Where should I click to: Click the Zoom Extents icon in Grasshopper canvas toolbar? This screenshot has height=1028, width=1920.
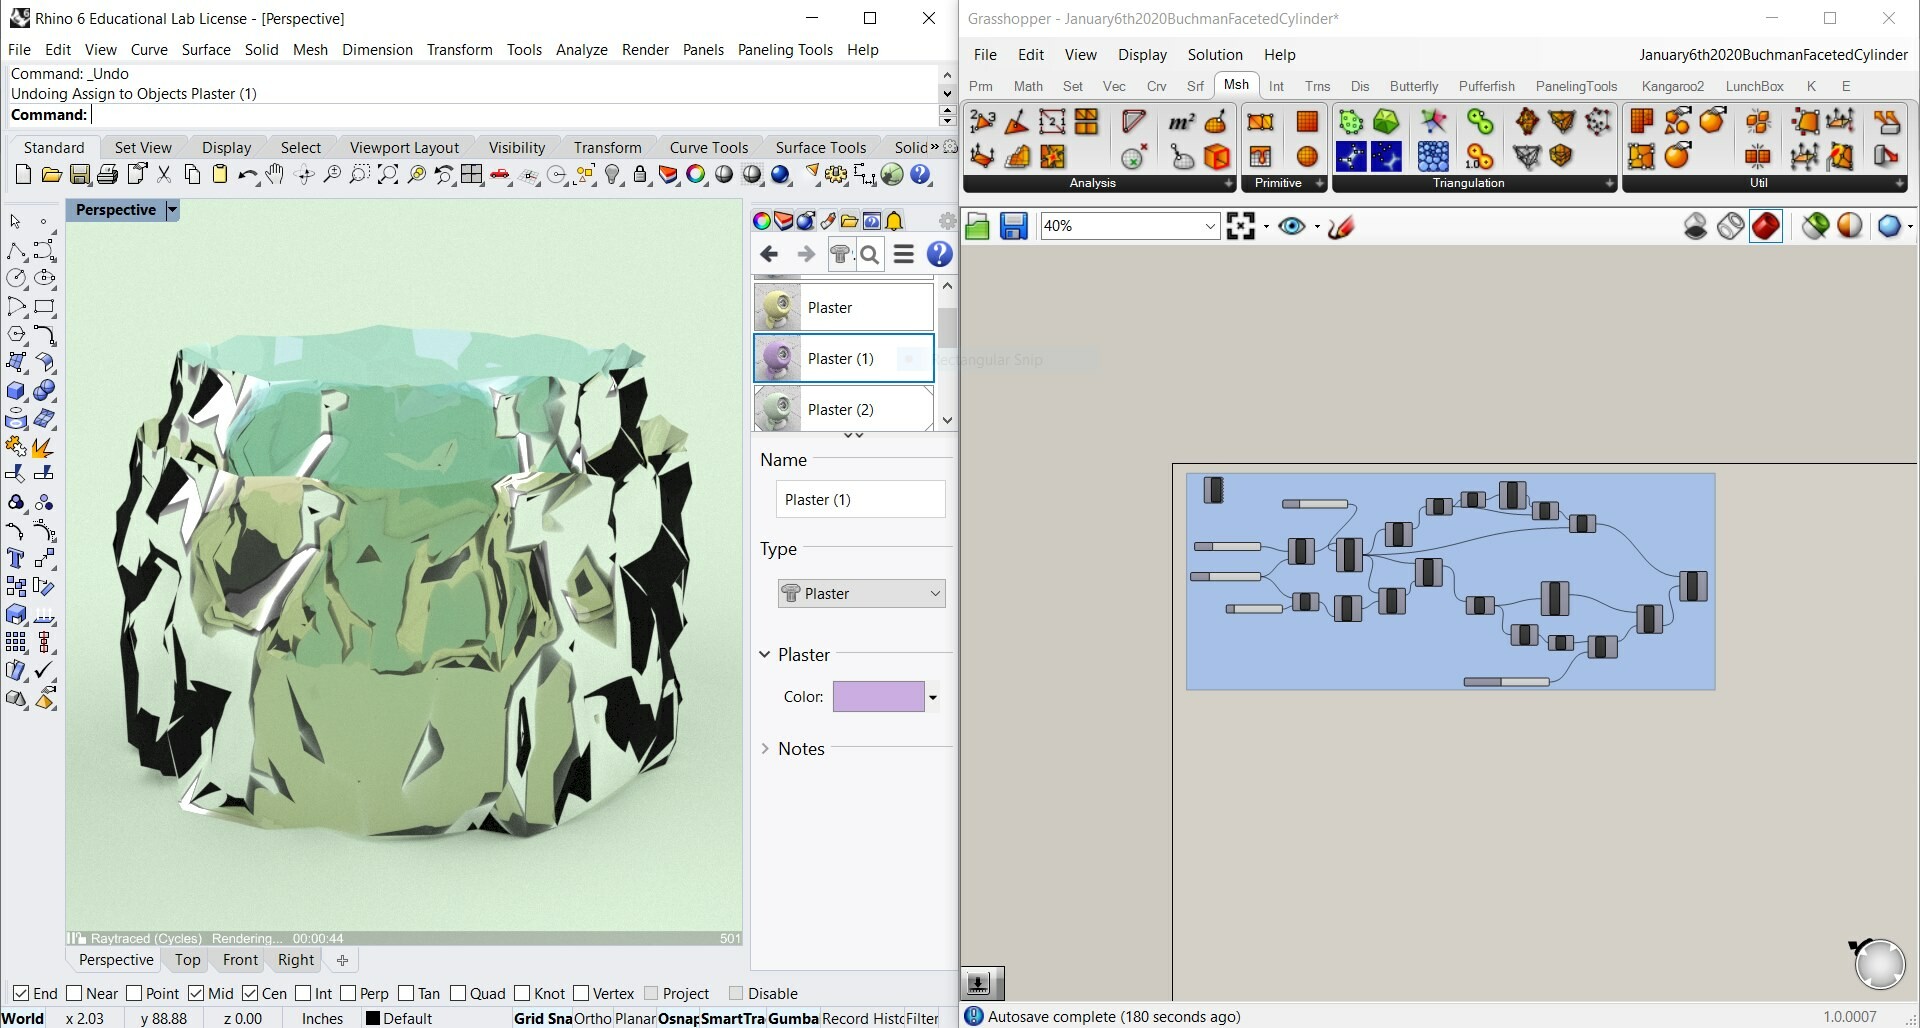click(1243, 226)
